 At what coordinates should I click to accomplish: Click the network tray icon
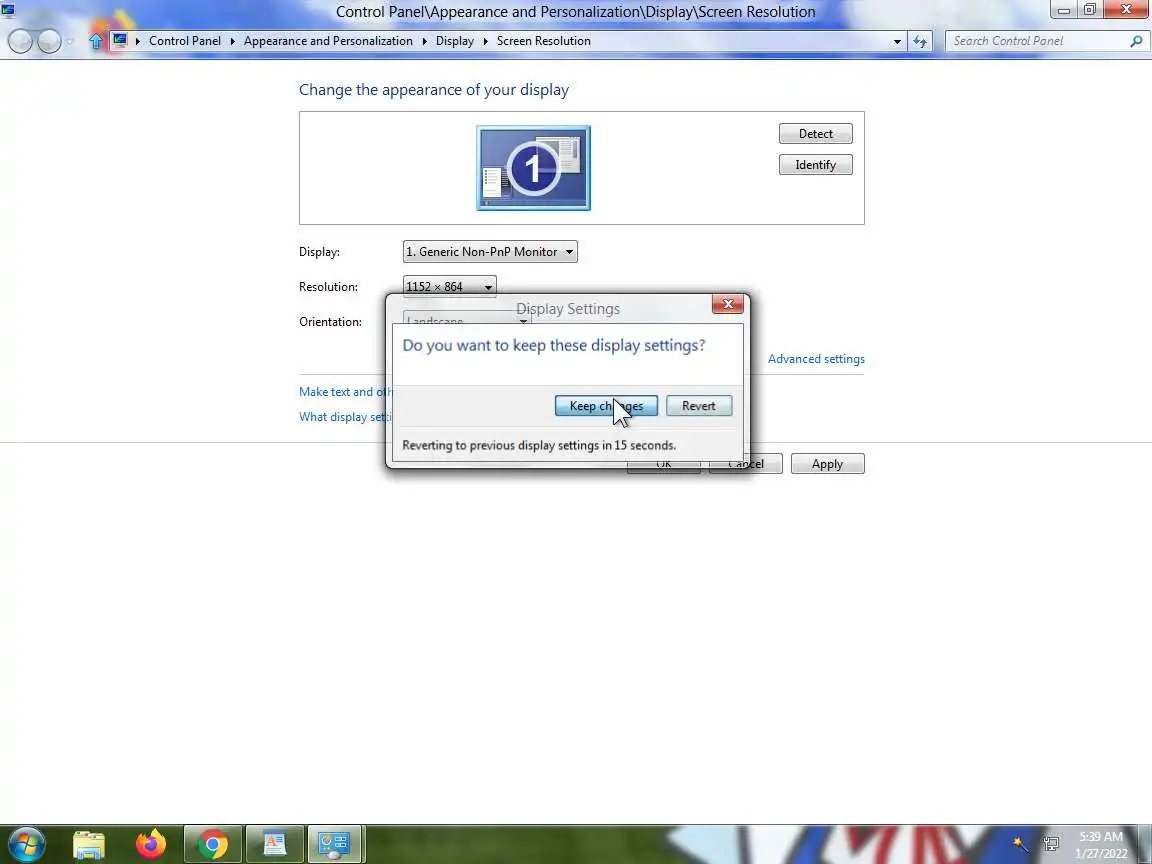[1051, 844]
